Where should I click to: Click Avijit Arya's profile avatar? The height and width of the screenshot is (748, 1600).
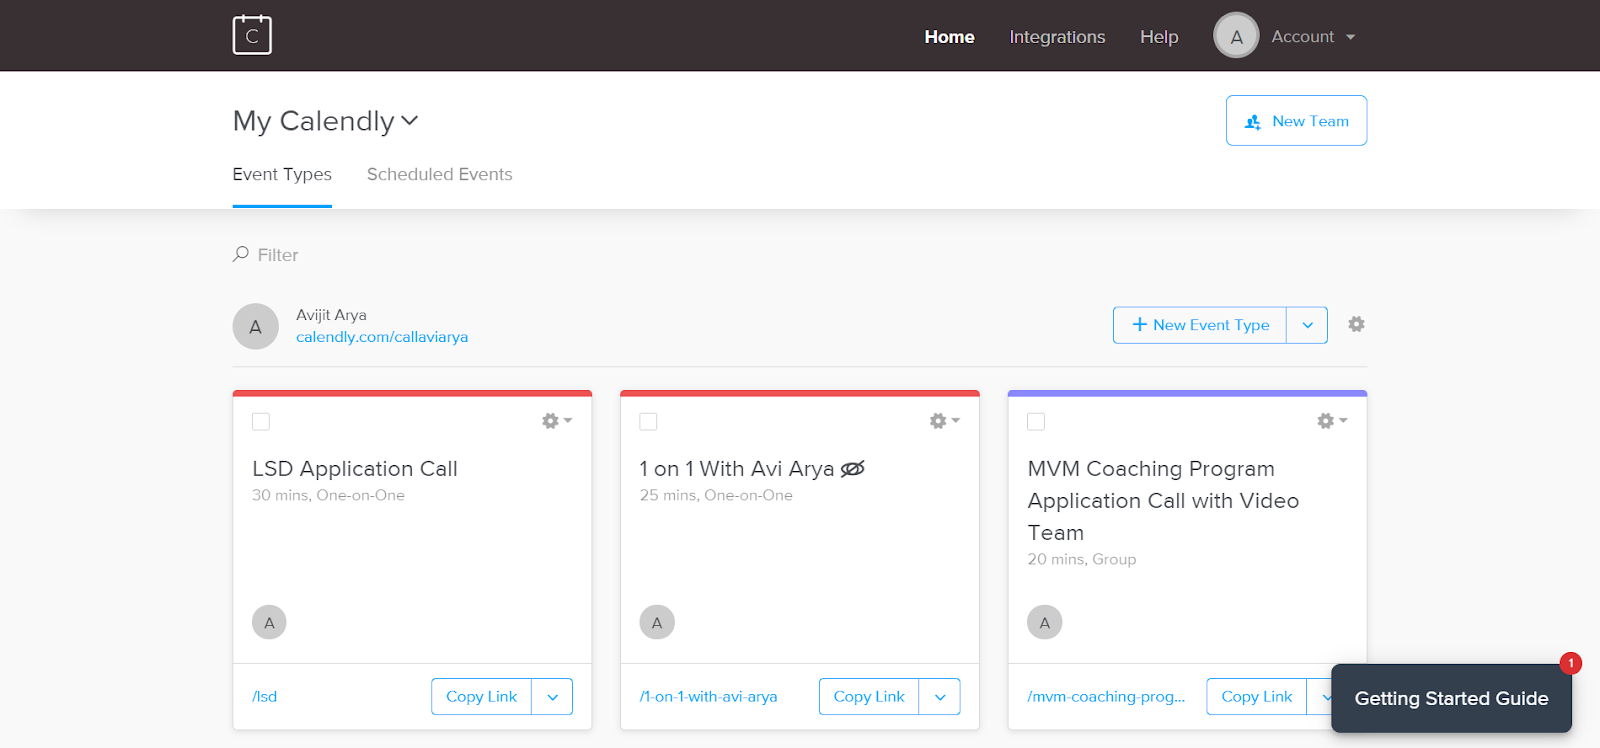tap(256, 326)
